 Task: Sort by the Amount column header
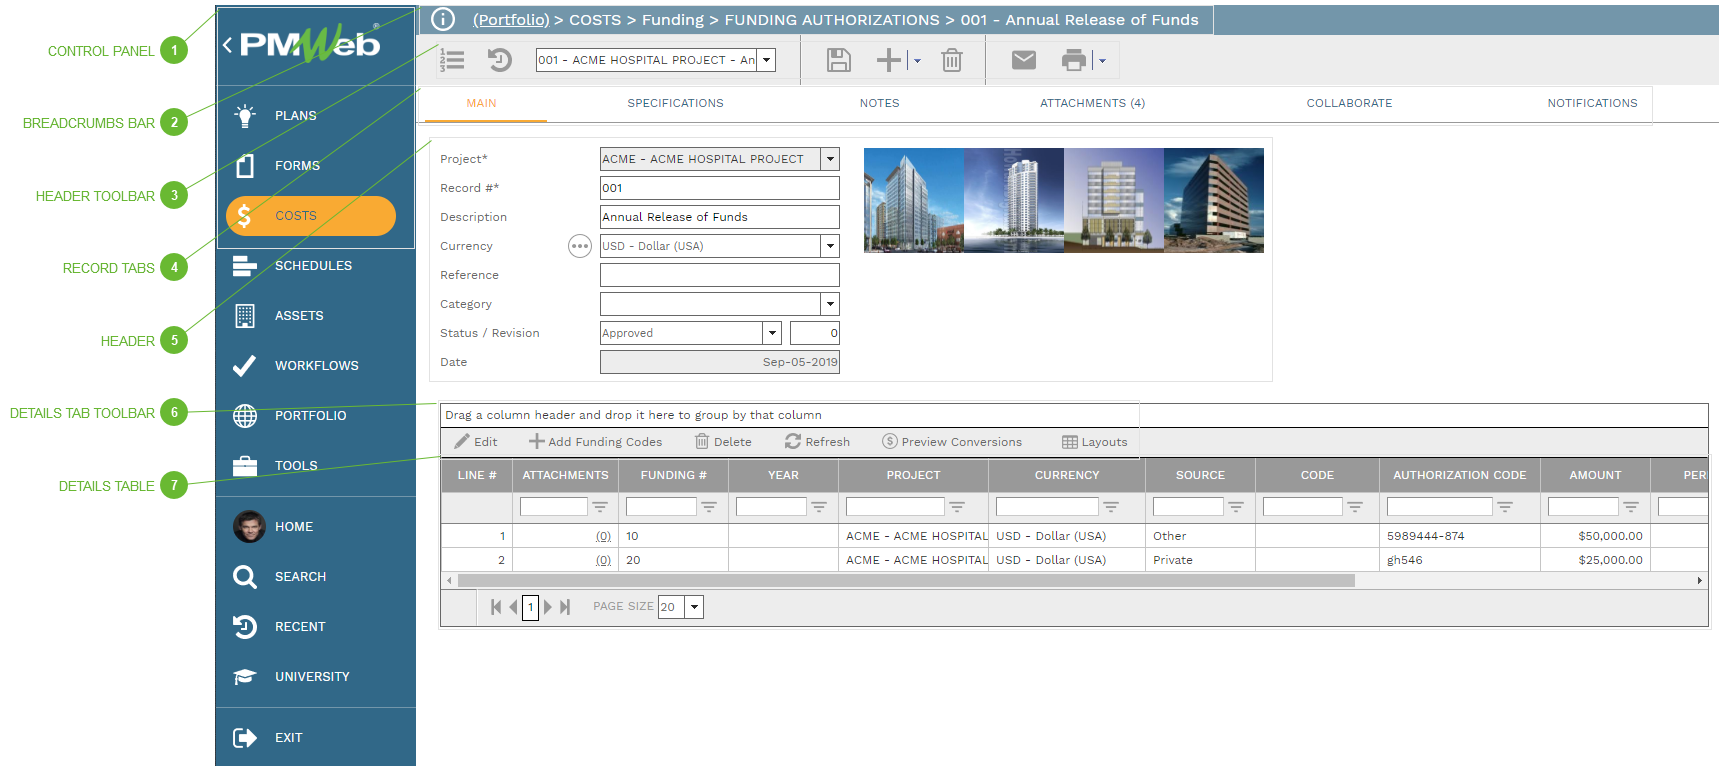1595,475
